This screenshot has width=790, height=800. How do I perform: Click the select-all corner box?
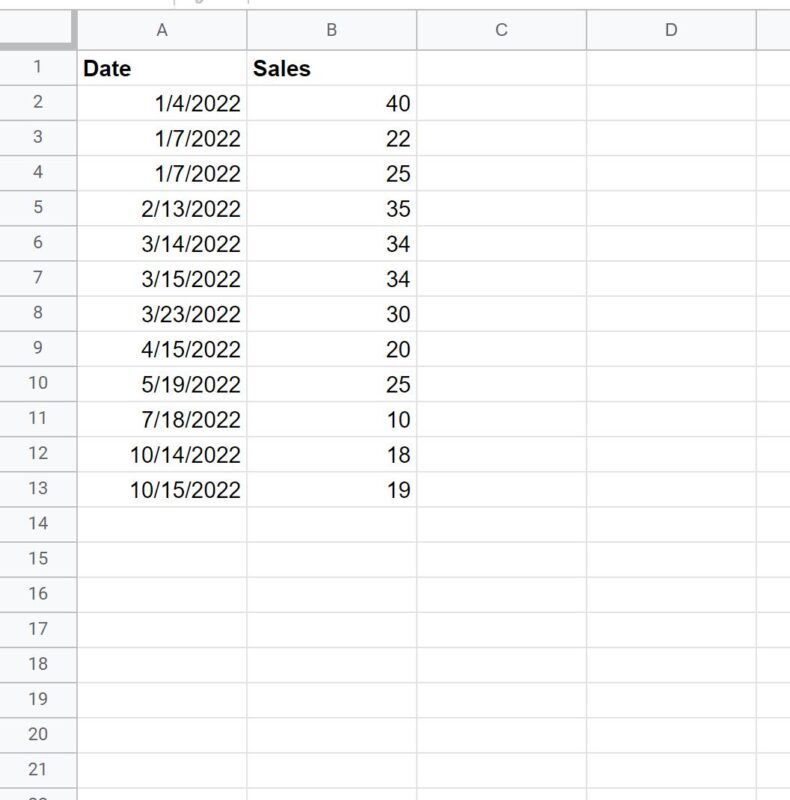[x=37, y=30]
